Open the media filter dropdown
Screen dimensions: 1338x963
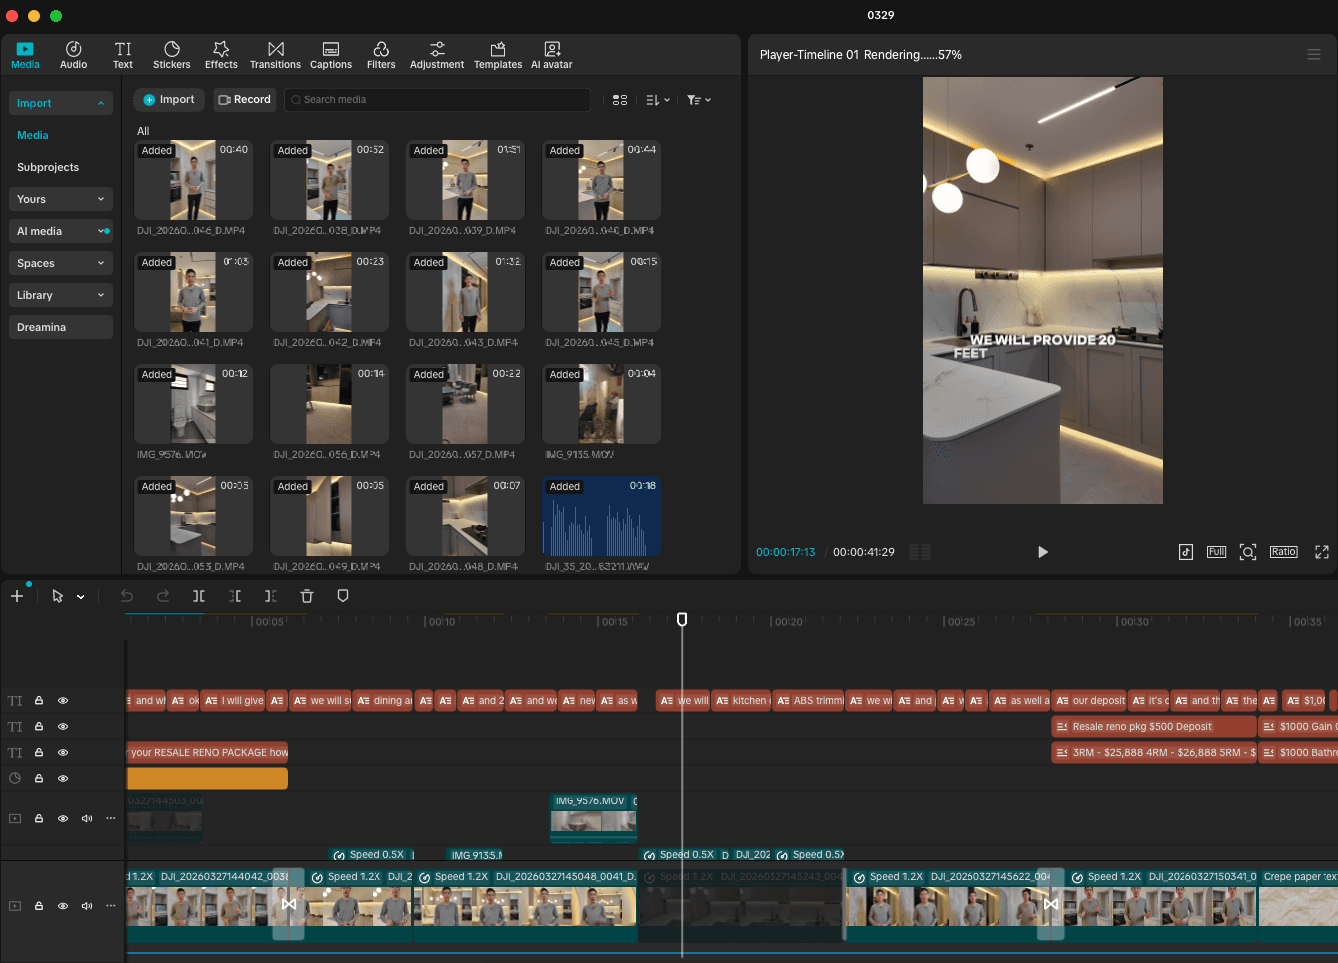click(x=698, y=100)
